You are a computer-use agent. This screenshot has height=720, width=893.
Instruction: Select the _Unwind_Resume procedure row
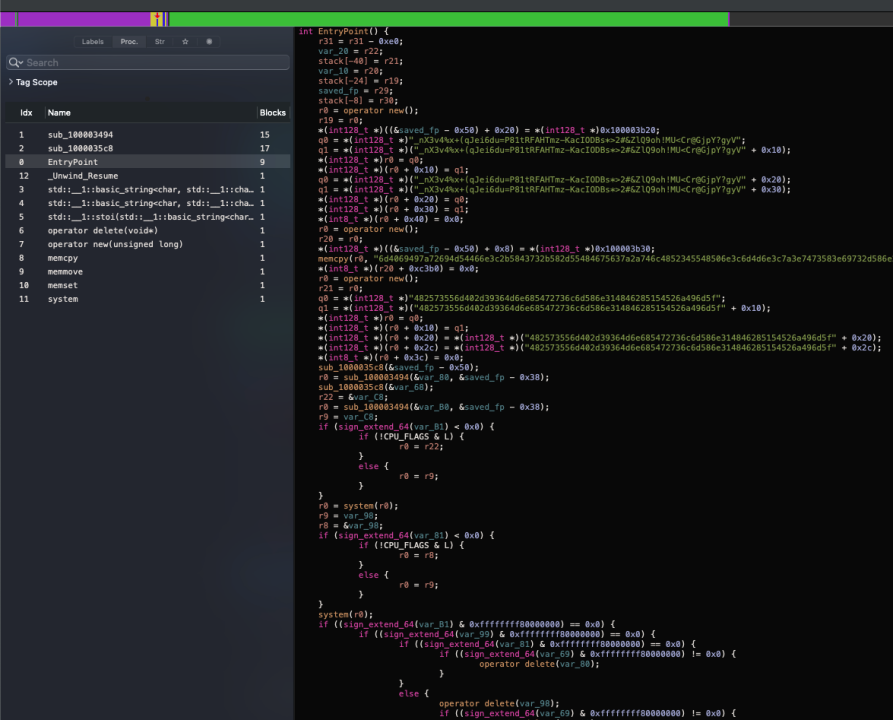[148, 175]
